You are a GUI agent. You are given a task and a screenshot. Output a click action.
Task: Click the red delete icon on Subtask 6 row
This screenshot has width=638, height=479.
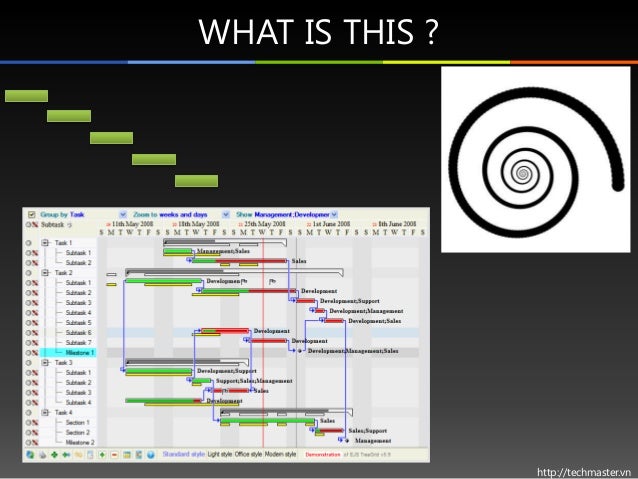coord(35,333)
